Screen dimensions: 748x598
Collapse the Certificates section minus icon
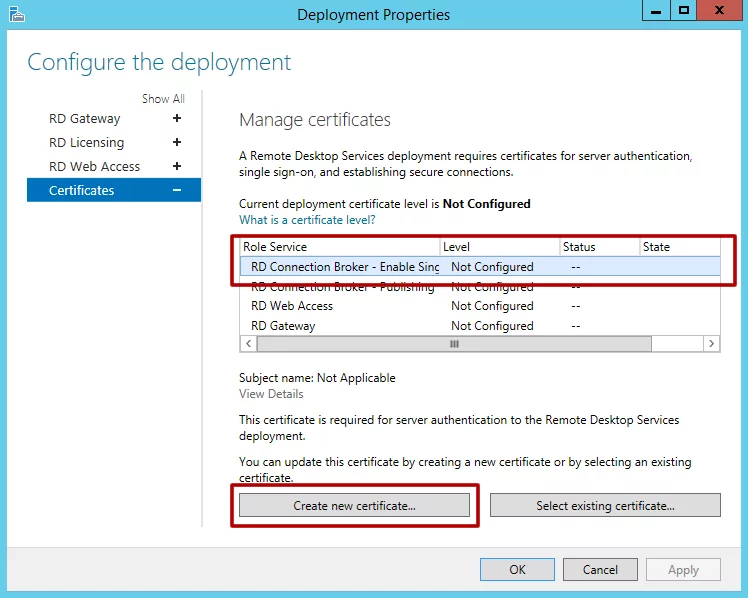pyautogui.click(x=177, y=190)
